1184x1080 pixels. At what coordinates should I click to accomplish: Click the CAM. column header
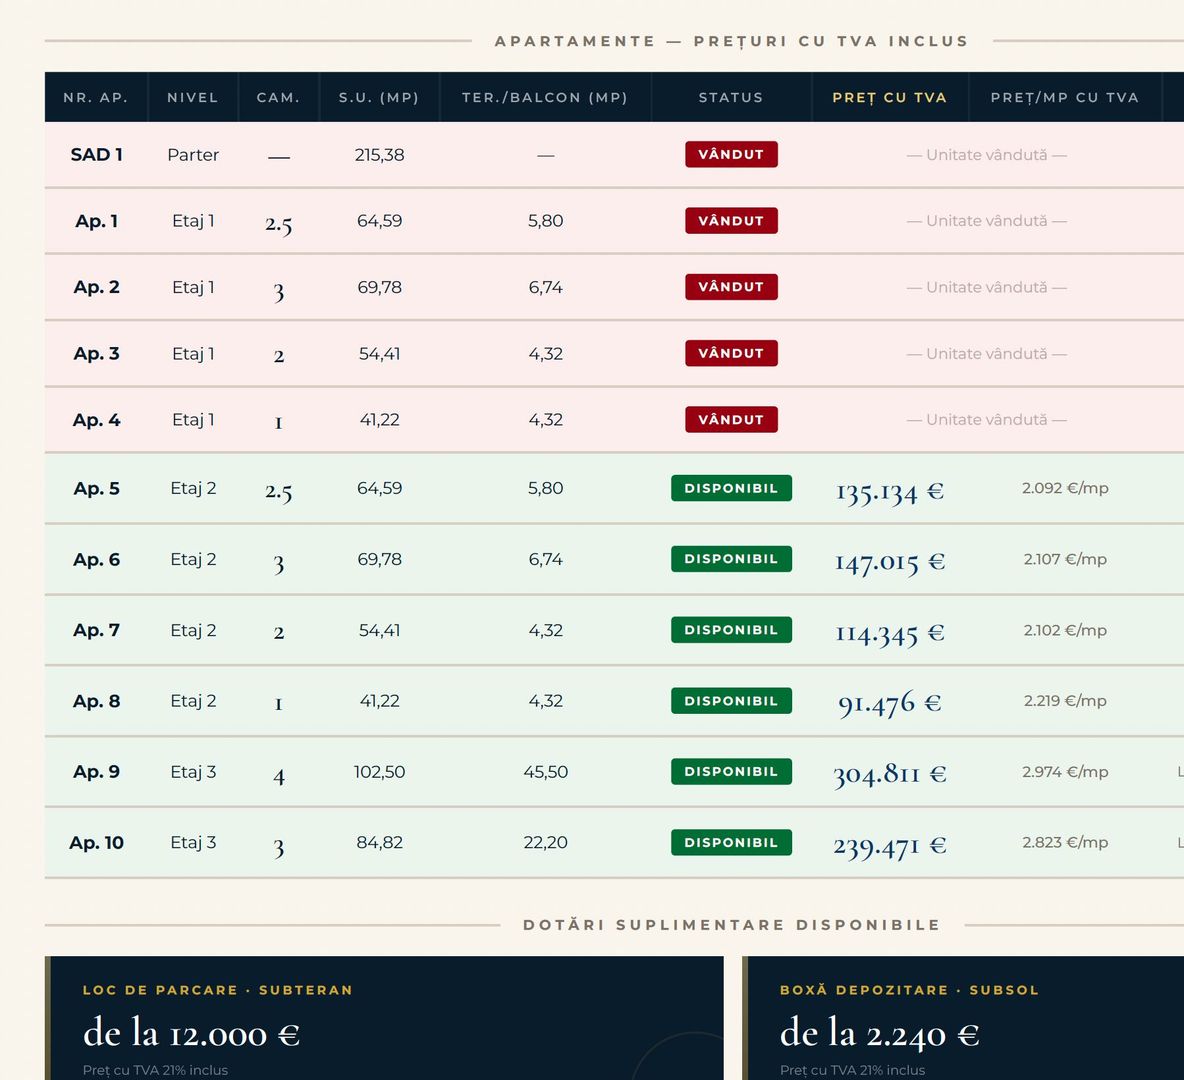coord(279,97)
